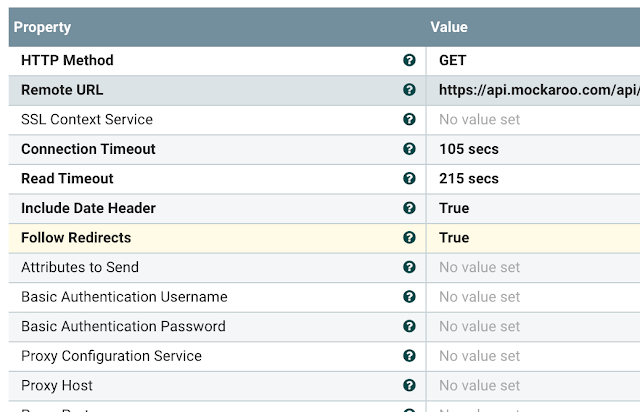Screen dimensions: 640x412
Task: Edit Read Timeout value 215 secs
Action: (469, 179)
